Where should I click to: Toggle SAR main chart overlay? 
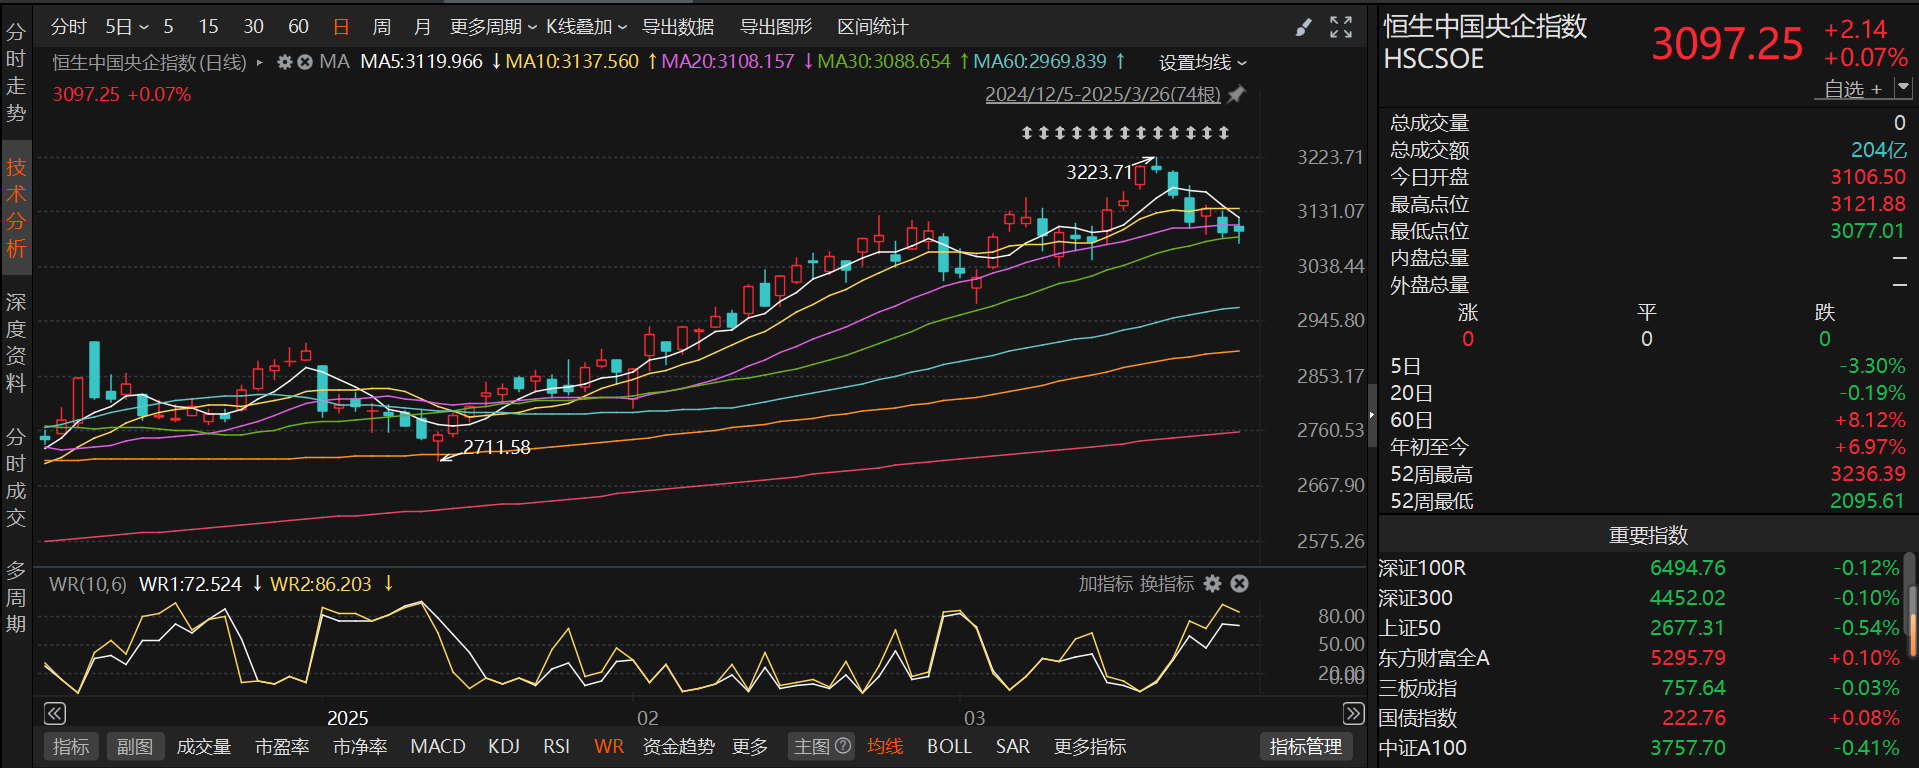point(1012,746)
